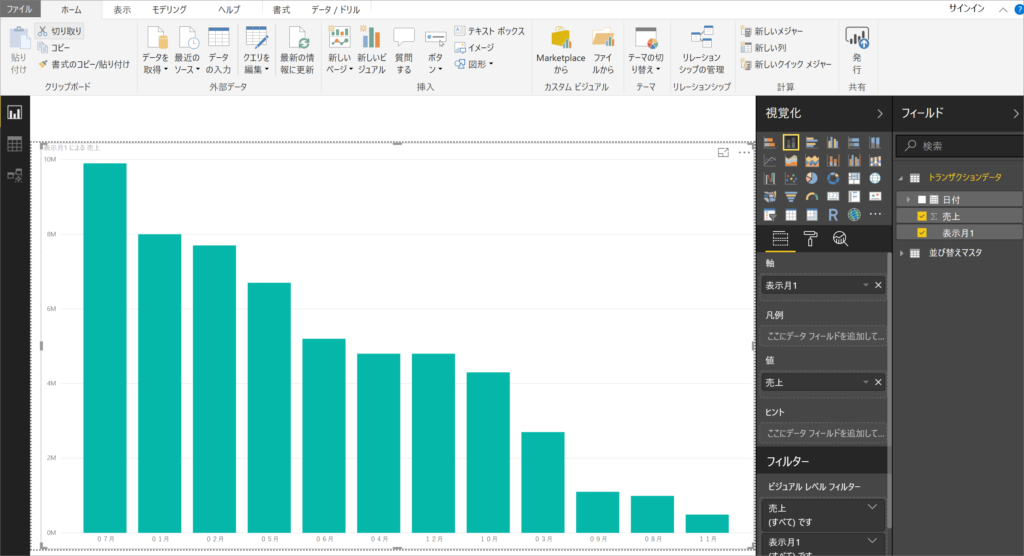Select the gauge visual
The image size is (1024, 556).
812,197
